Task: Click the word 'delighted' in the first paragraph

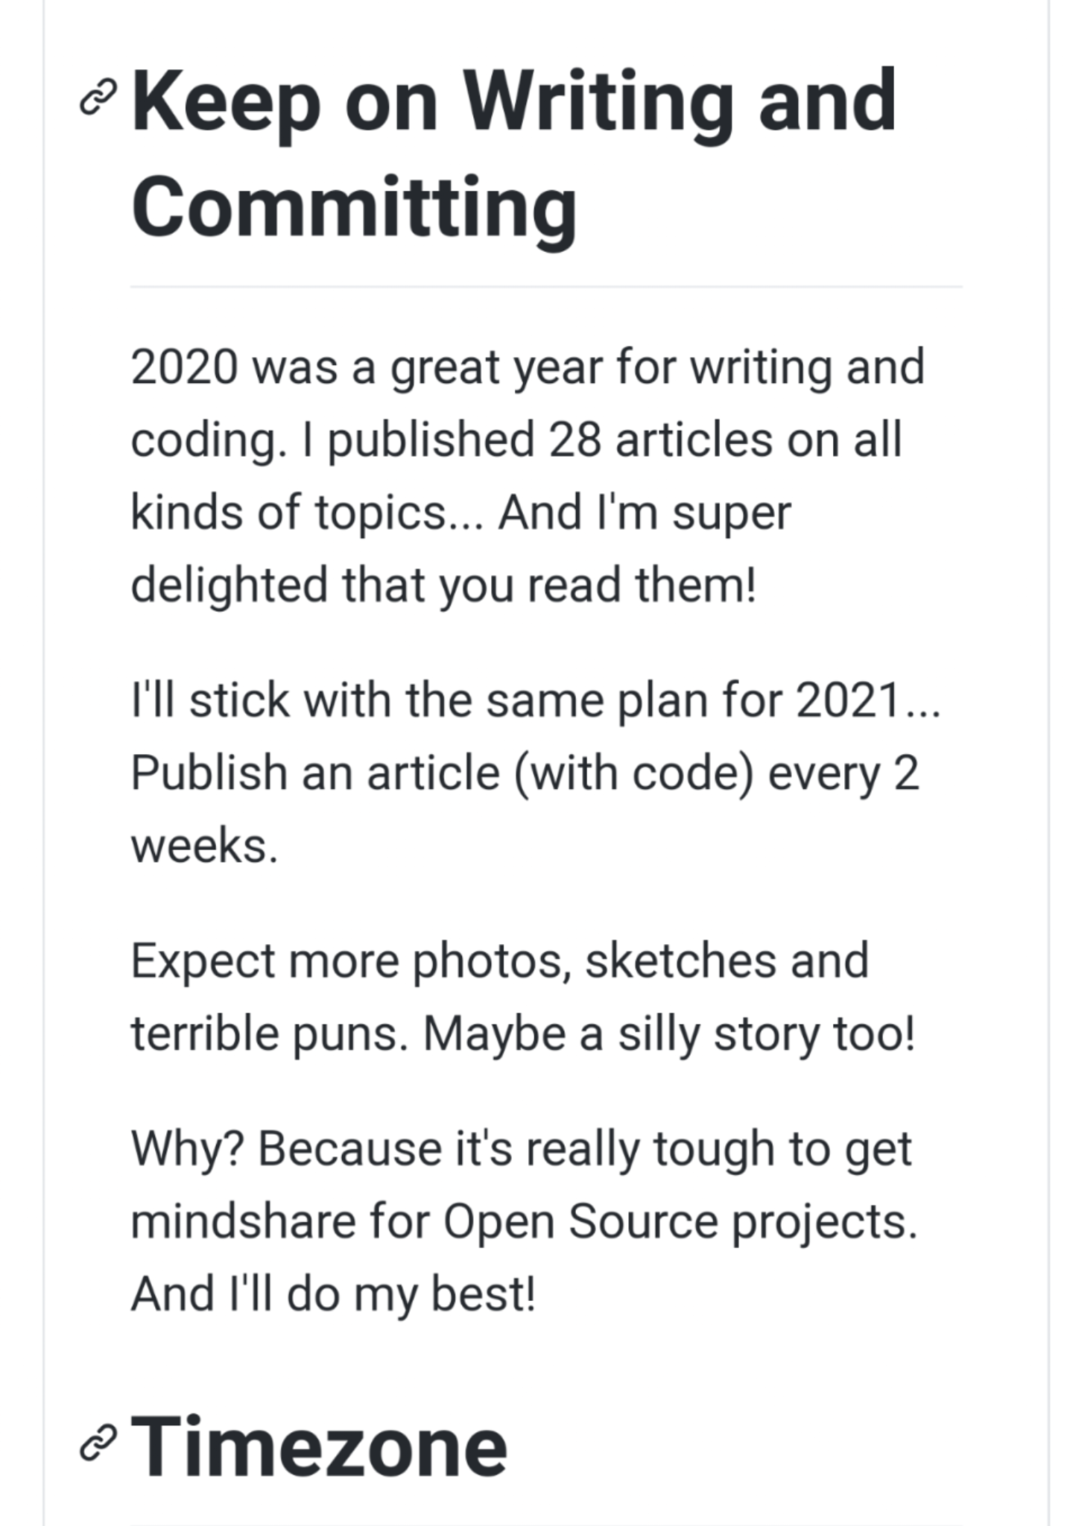Action: click(229, 585)
